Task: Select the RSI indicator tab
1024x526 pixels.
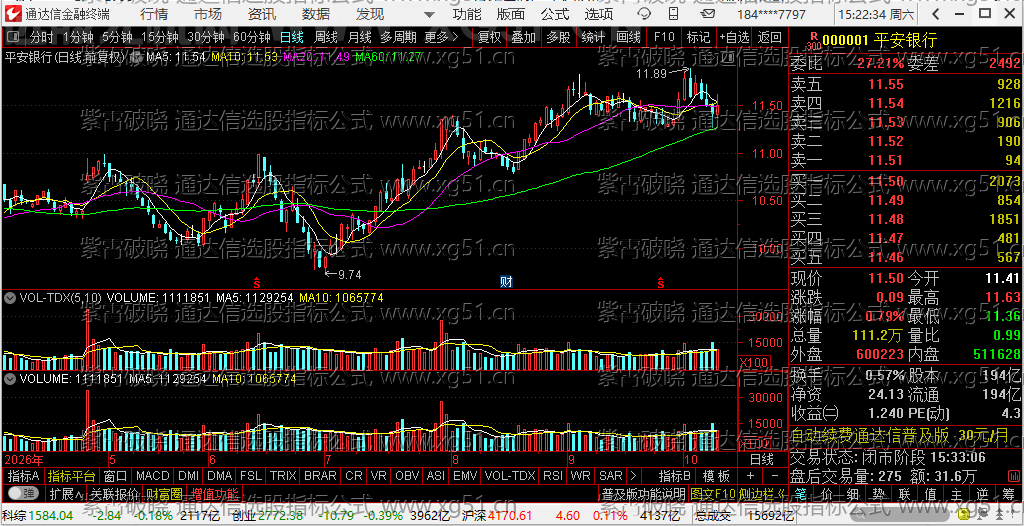Action: (552, 476)
